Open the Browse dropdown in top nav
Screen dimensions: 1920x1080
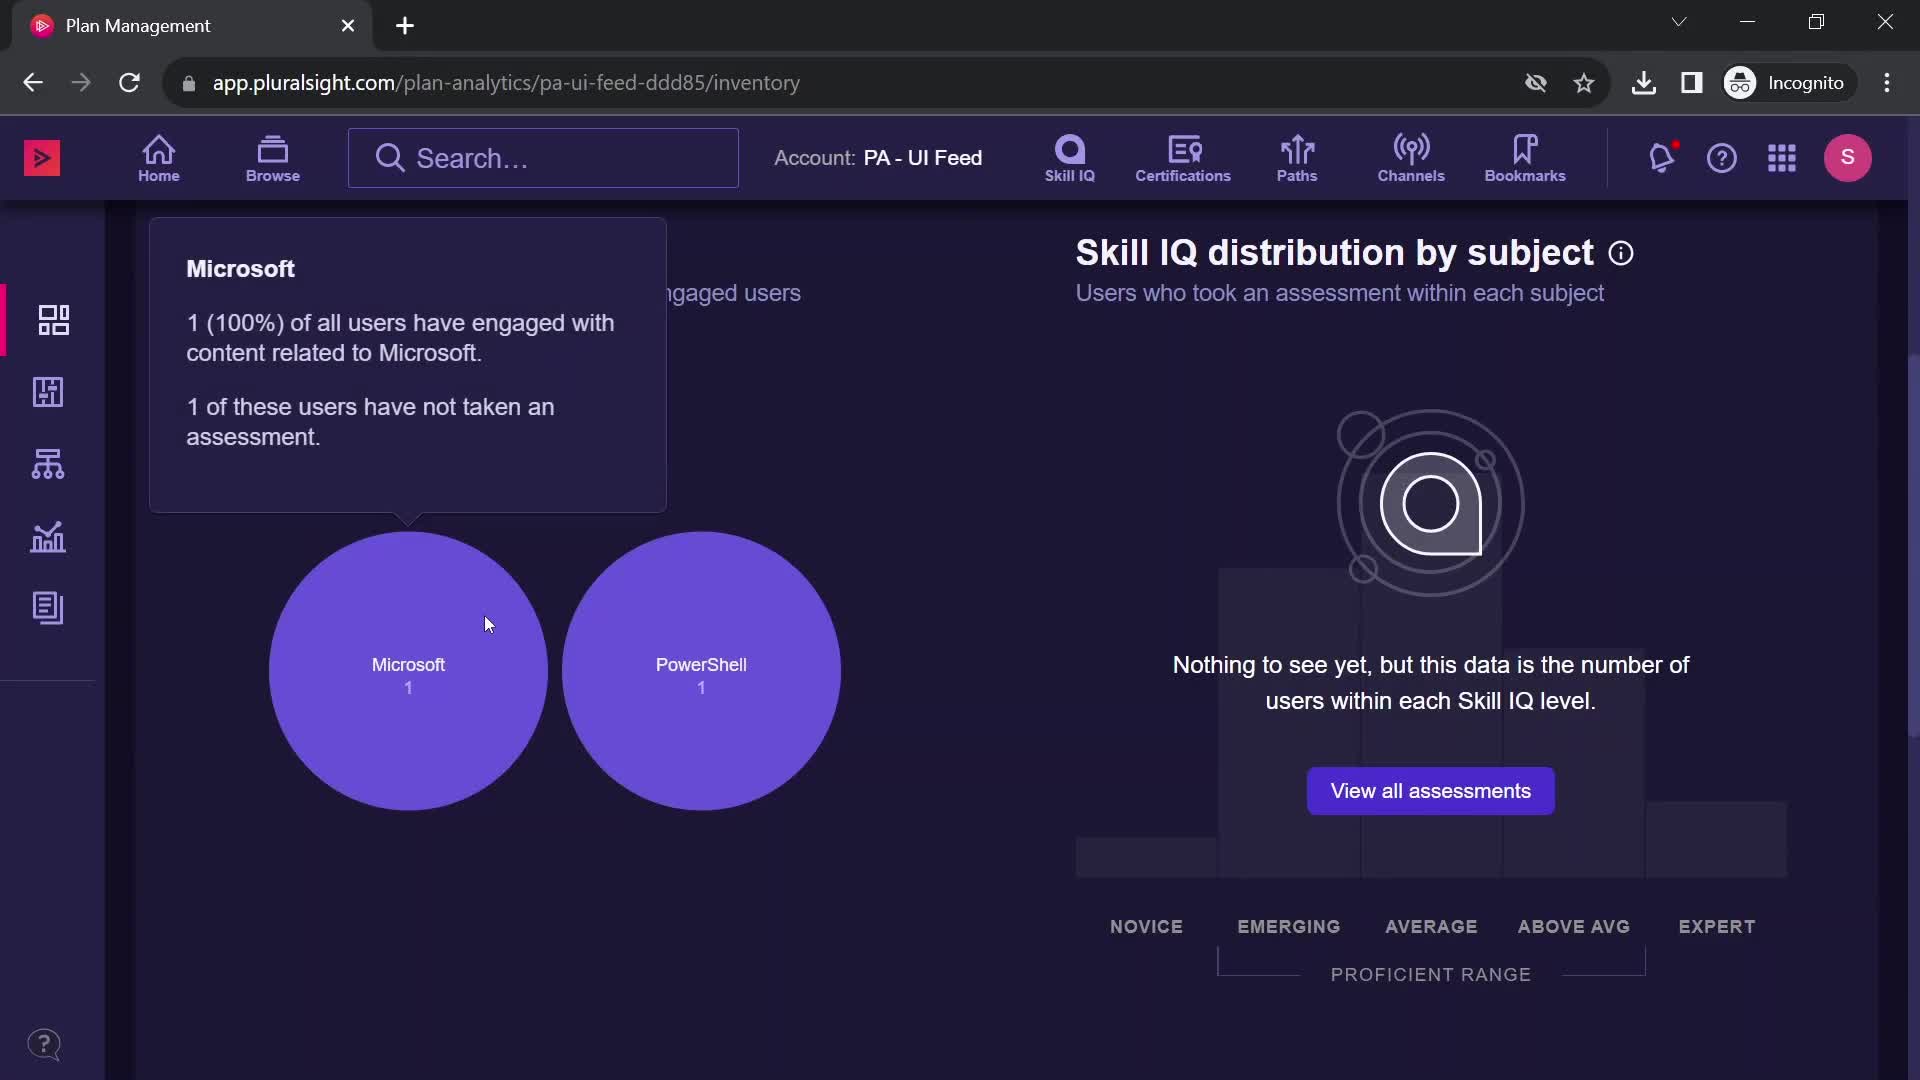(272, 157)
